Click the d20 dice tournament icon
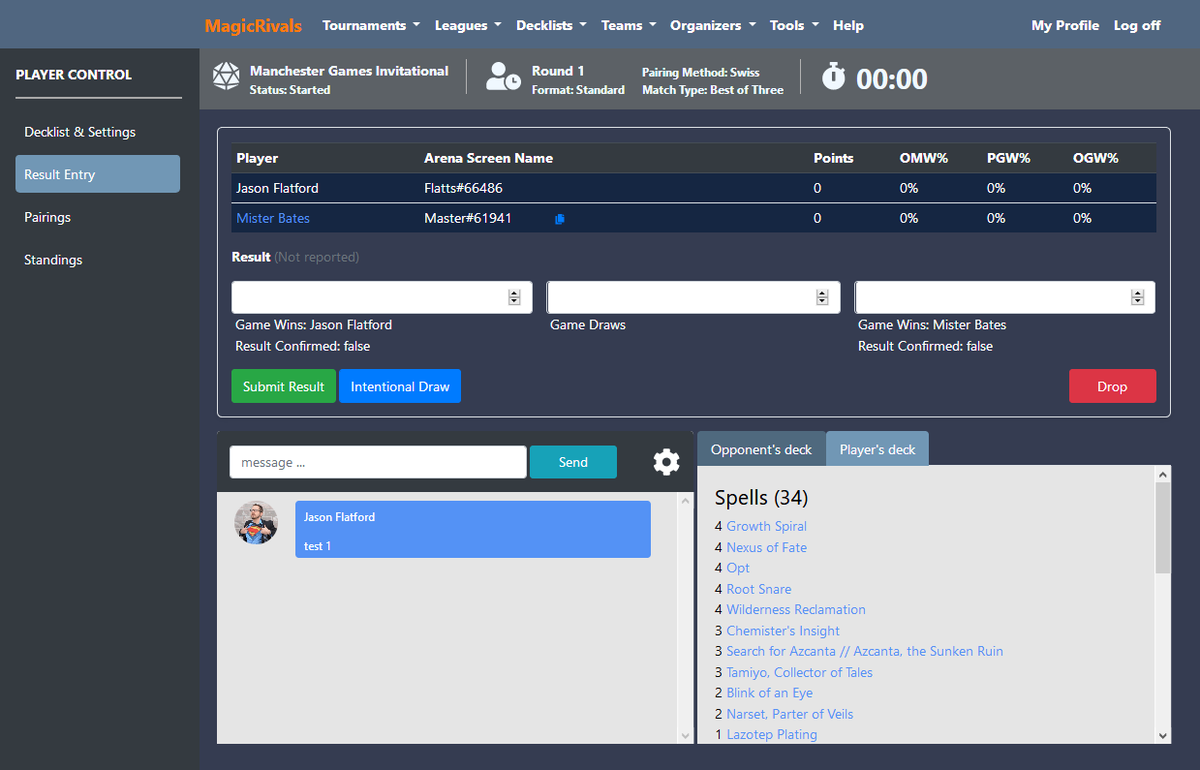This screenshot has height=770, width=1200. pos(227,77)
